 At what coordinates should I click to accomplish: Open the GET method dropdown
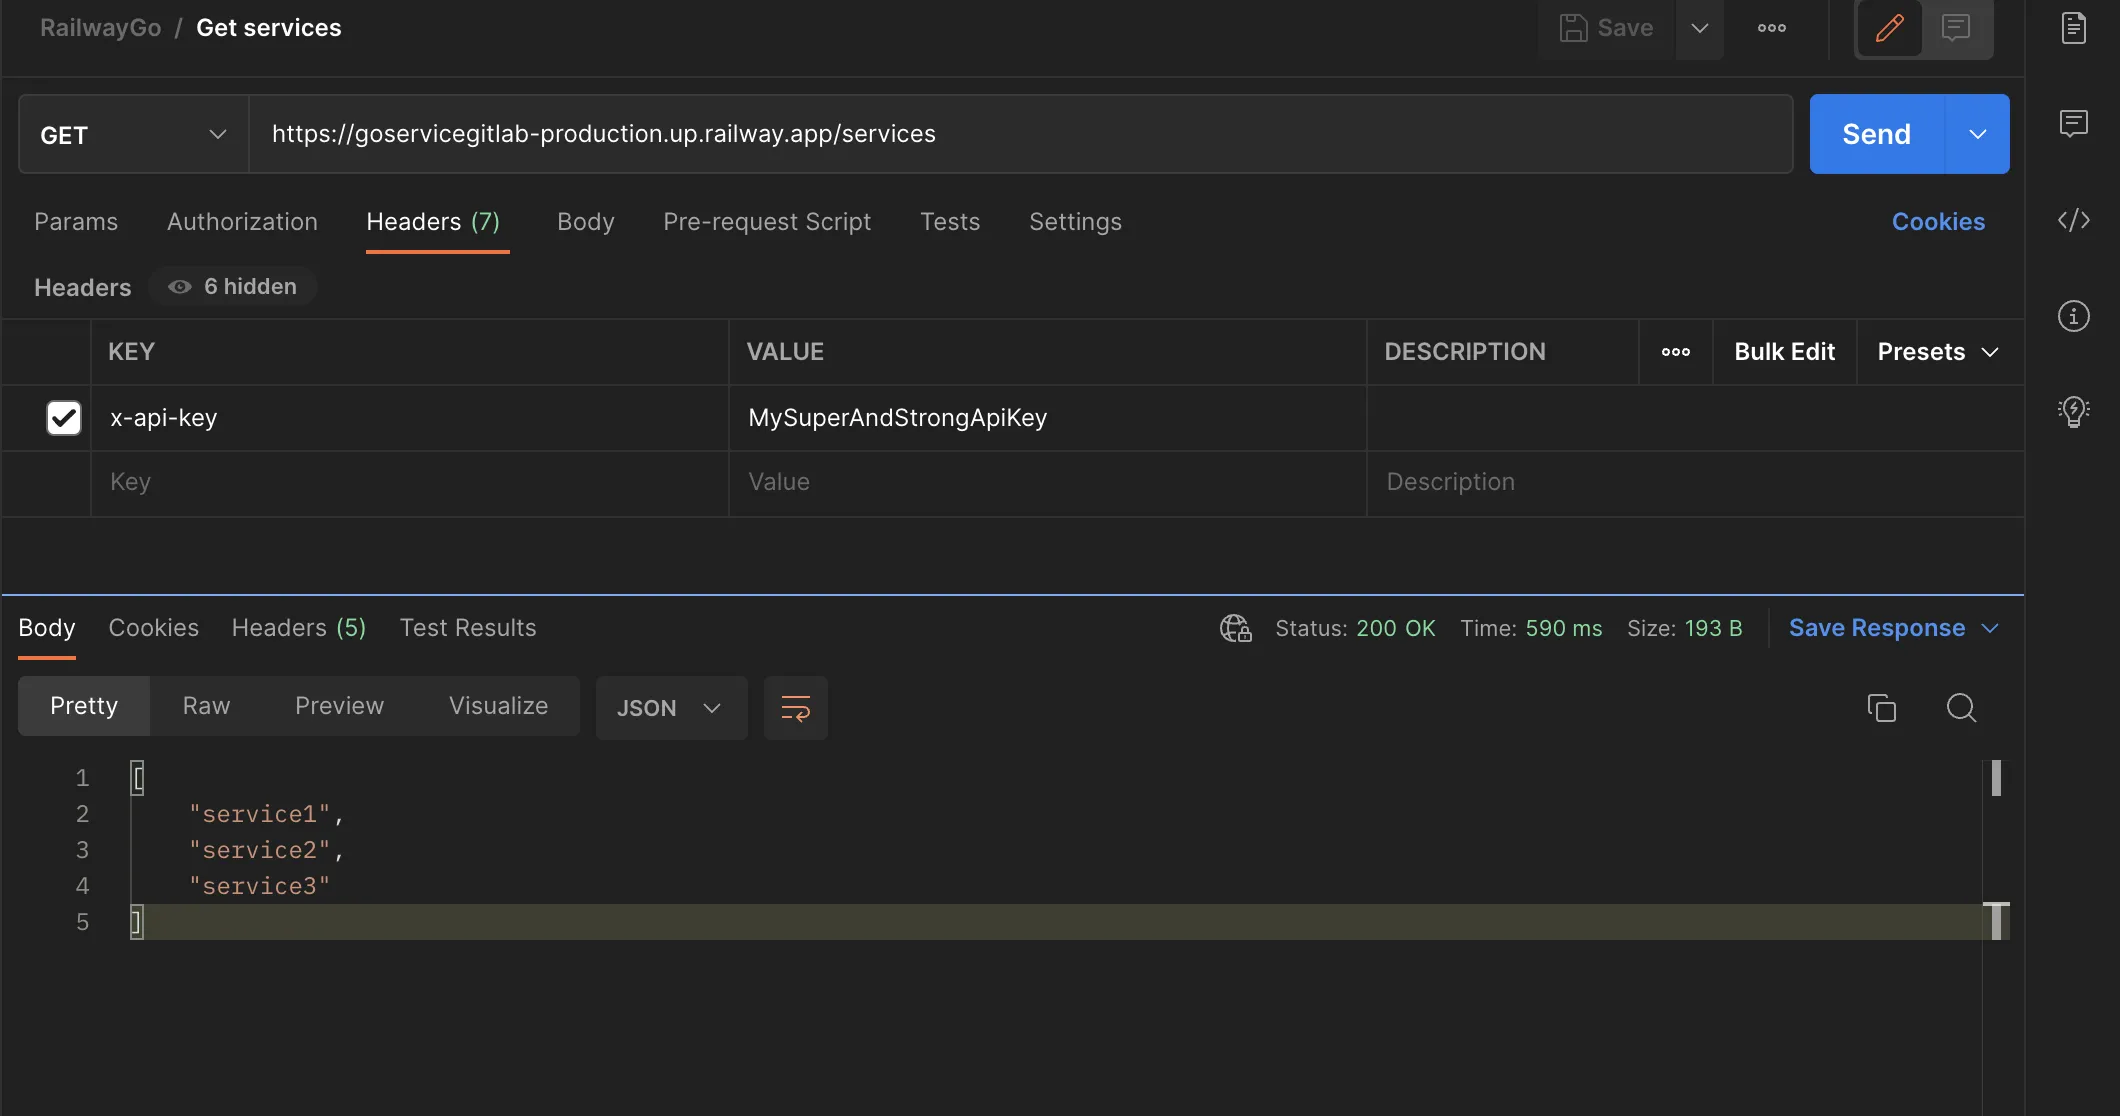pos(133,135)
